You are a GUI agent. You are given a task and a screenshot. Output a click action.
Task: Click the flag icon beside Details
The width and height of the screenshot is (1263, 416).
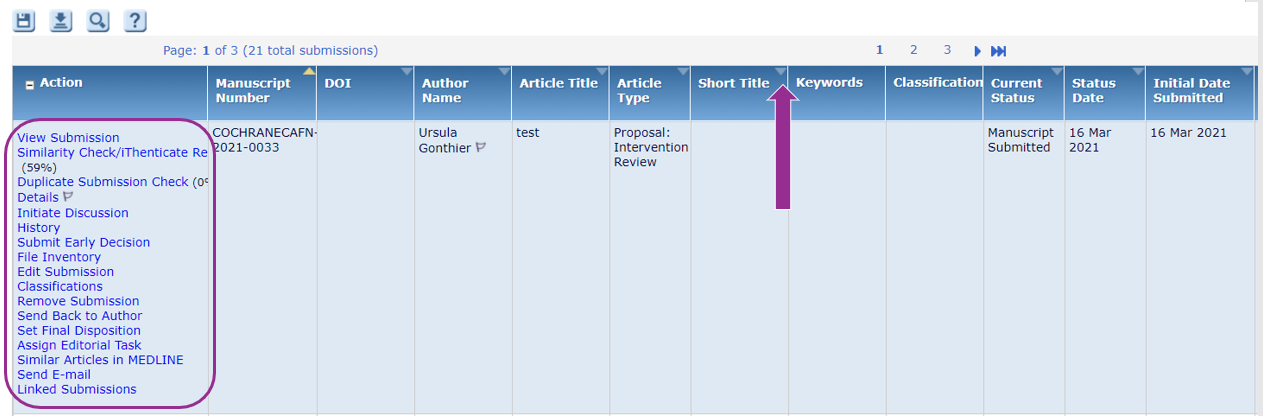(68, 198)
